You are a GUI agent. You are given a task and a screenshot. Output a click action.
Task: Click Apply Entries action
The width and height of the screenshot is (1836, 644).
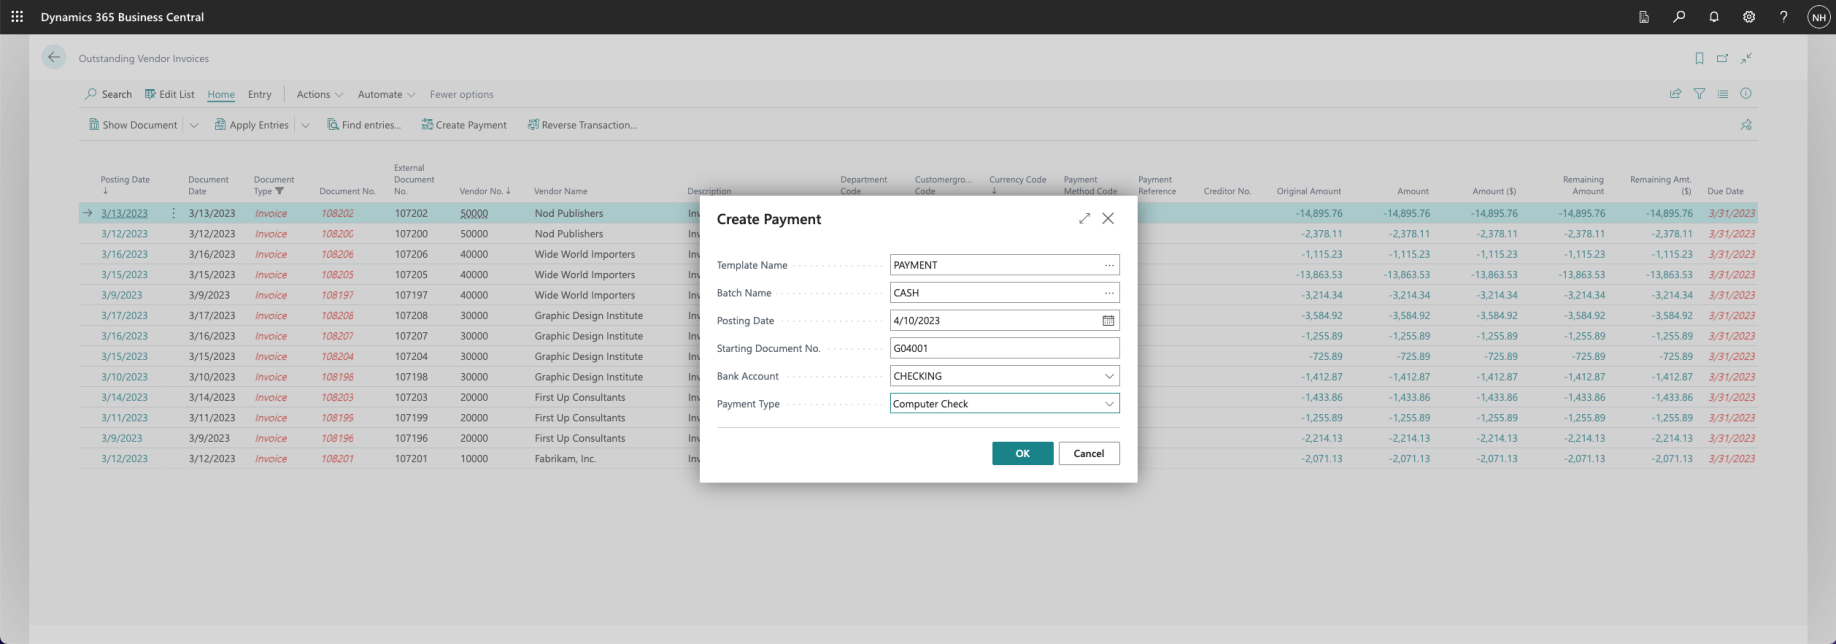click(252, 125)
